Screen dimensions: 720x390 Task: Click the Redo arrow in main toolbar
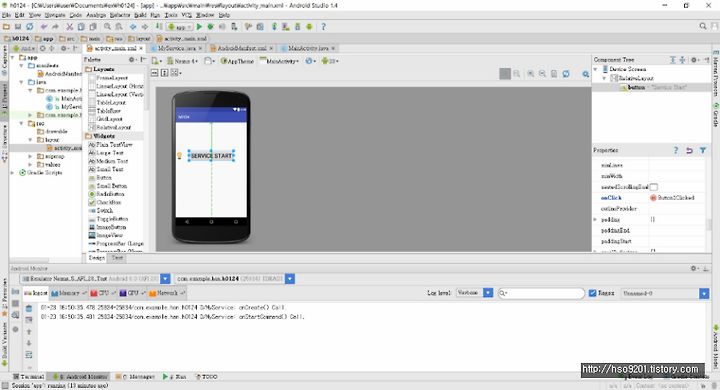55,27
